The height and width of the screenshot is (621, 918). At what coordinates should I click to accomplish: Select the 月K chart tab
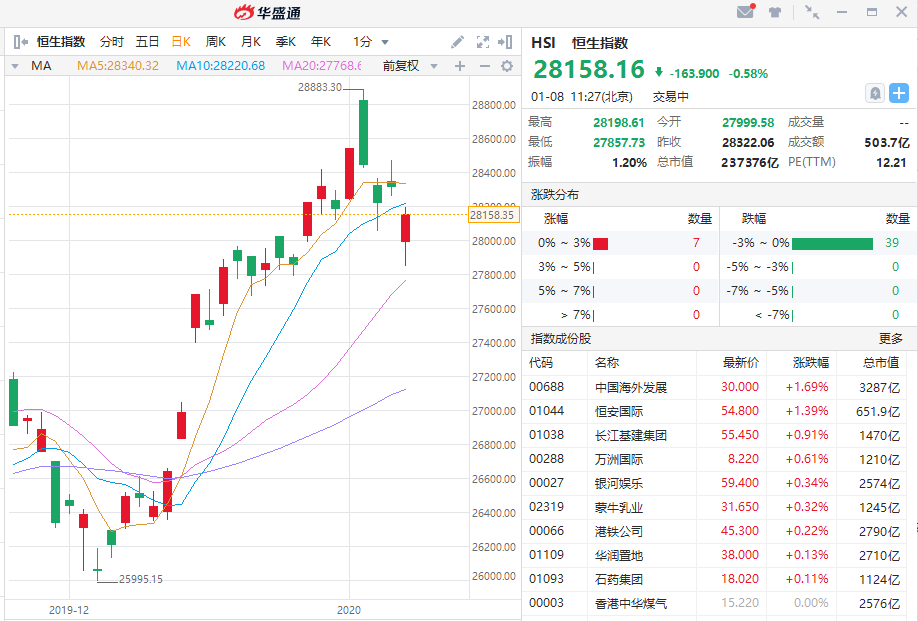coord(251,42)
